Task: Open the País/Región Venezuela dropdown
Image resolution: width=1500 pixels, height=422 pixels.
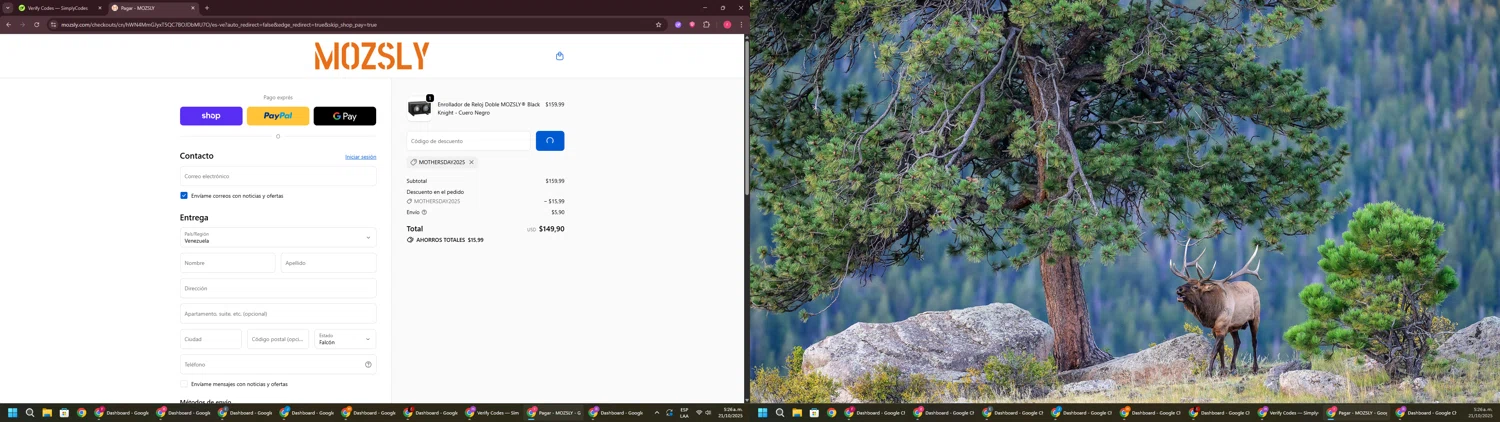Action: click(x=278, y=237)
